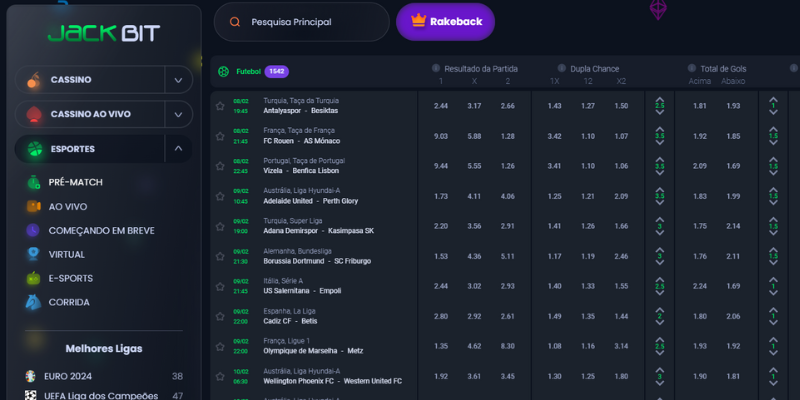The height and width of the screenshot is (400, 800).
Task: Click info icon beside Dupla Chance
Action: click(x=562, y=68)
